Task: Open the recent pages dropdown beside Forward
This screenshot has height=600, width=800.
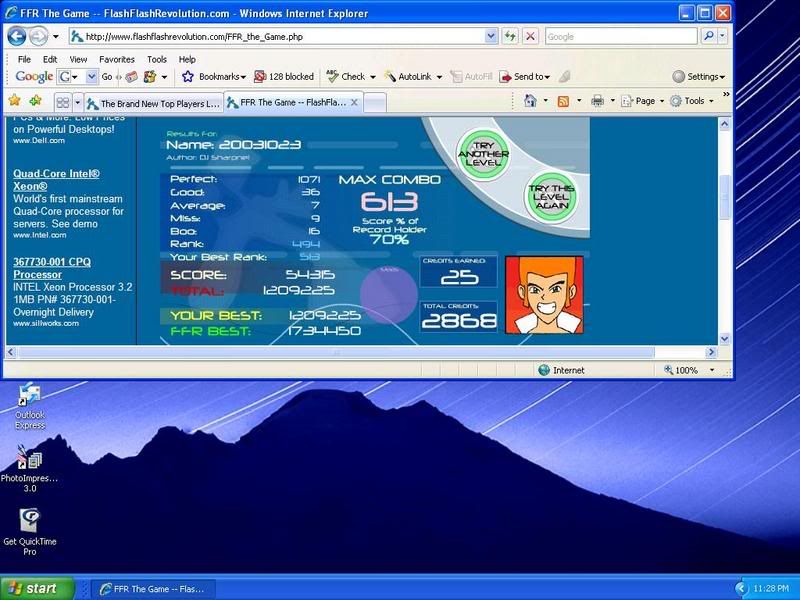Action: 56,36
